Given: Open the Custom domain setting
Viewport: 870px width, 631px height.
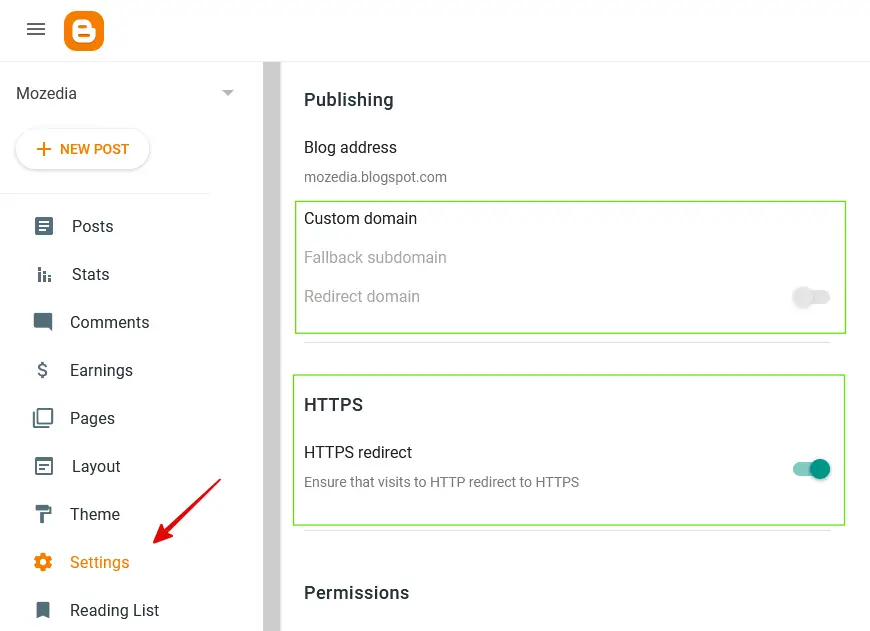Looking at the screenshot, I should click(x=360, y=218).
